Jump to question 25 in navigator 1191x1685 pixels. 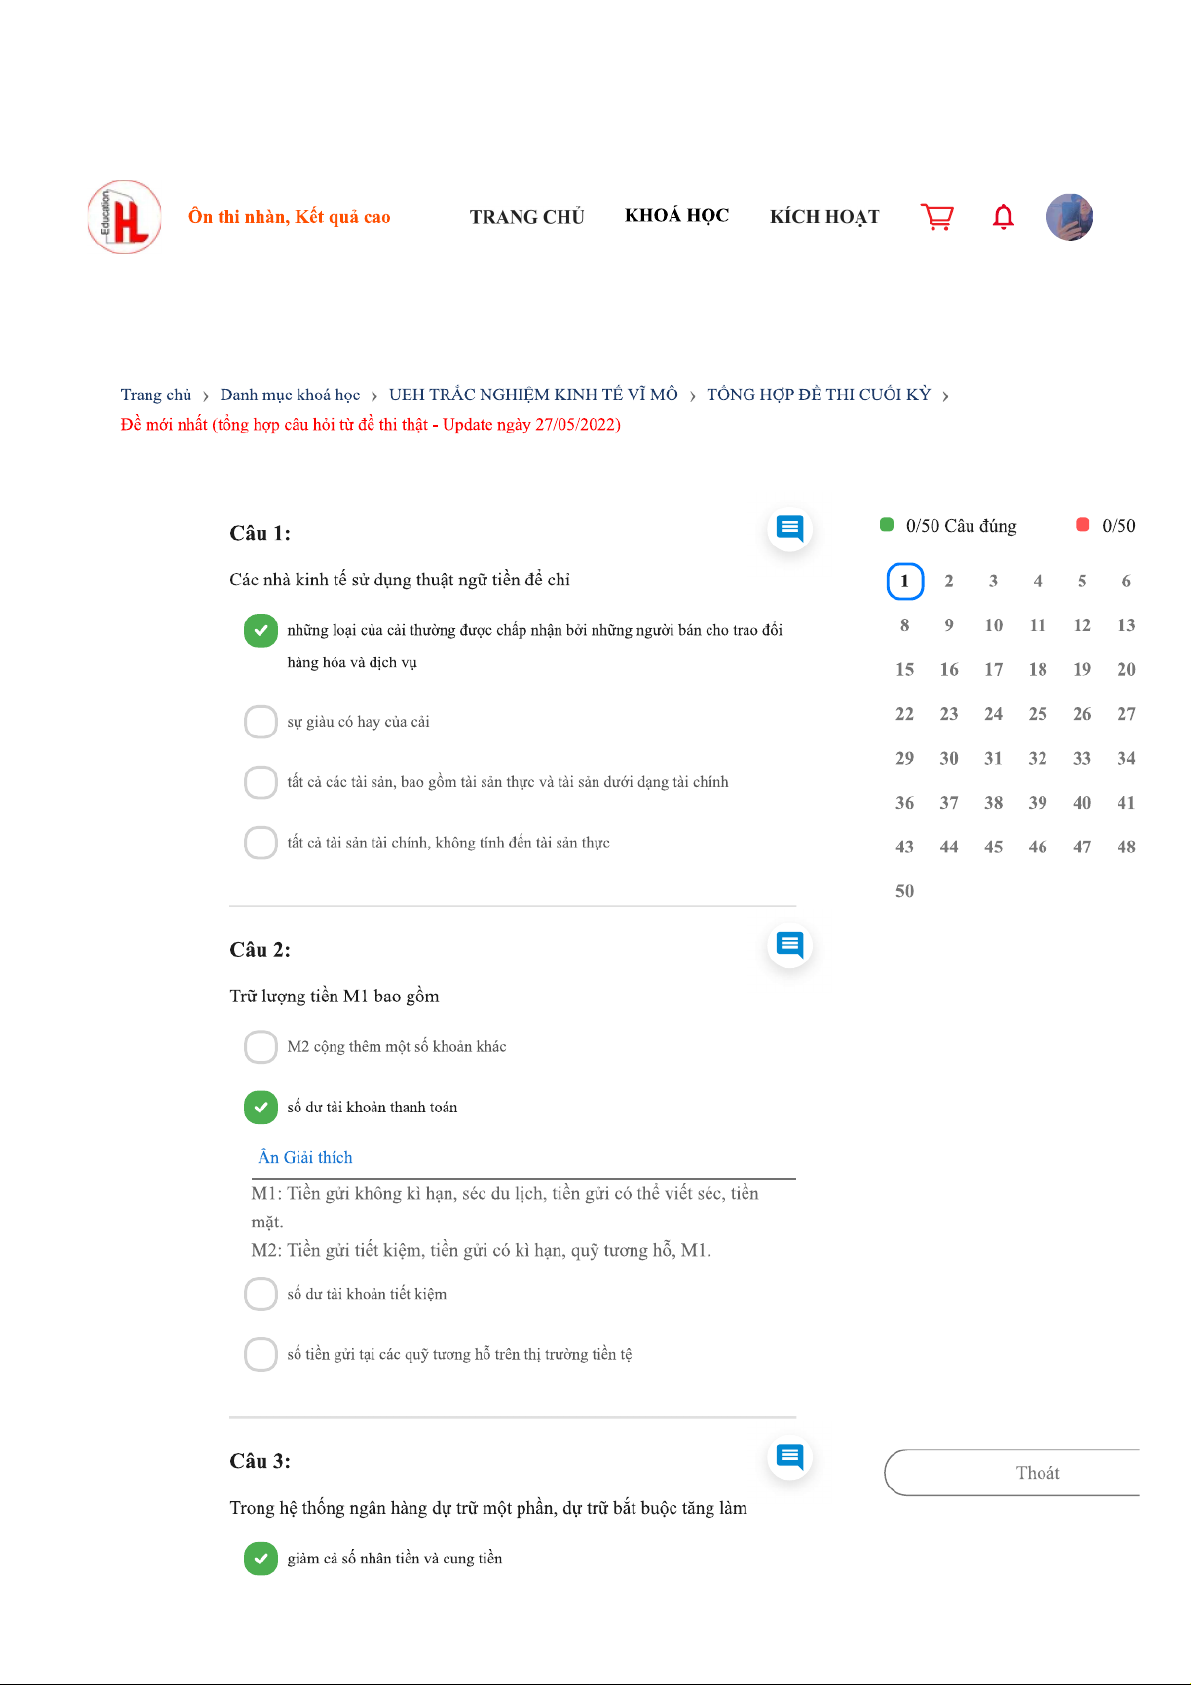(1038, 714)
